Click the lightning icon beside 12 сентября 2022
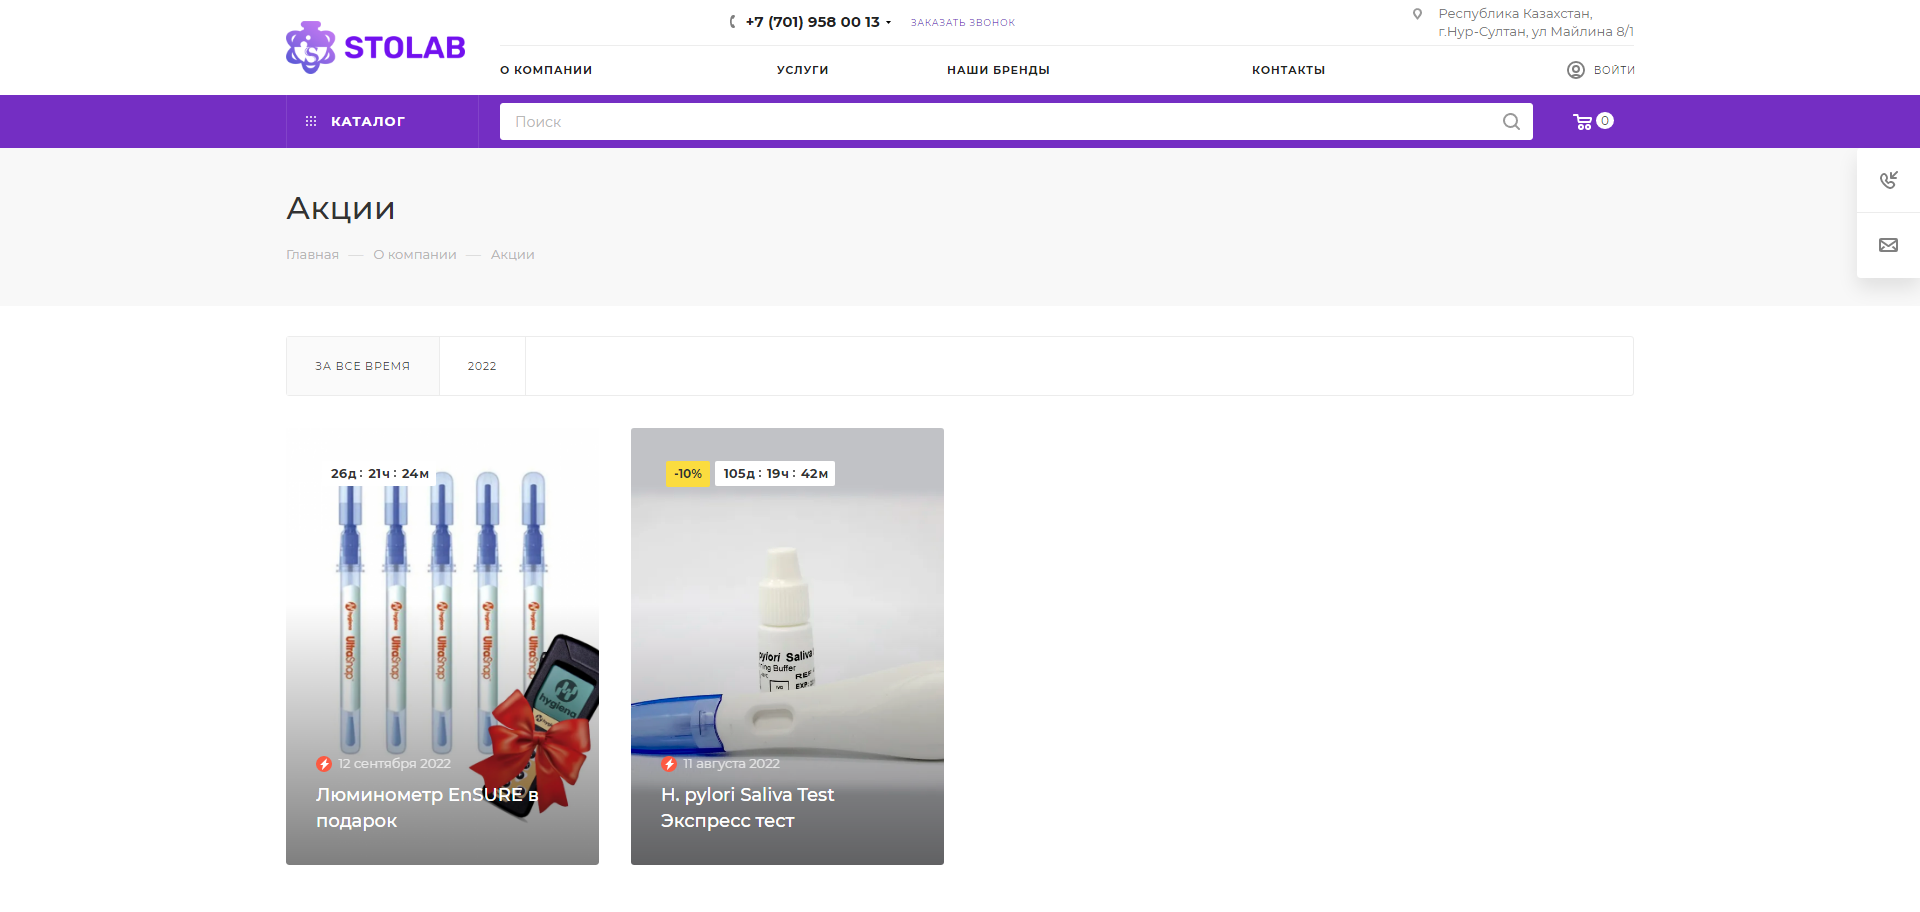Image resolution: width=1920 pixels, height=912 pixels. coord(324,764)
